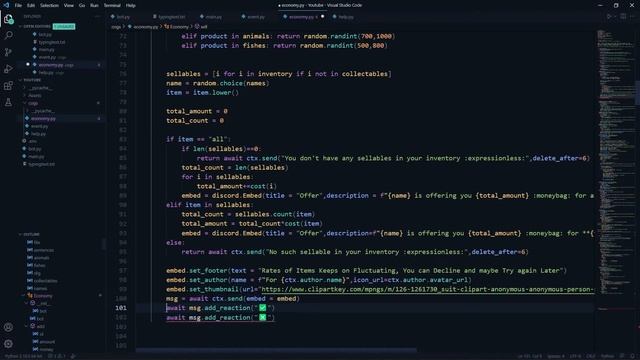Screen dimensions: 640x360
Task: Click the errors and warnings status icon
Action: point(56,356)
